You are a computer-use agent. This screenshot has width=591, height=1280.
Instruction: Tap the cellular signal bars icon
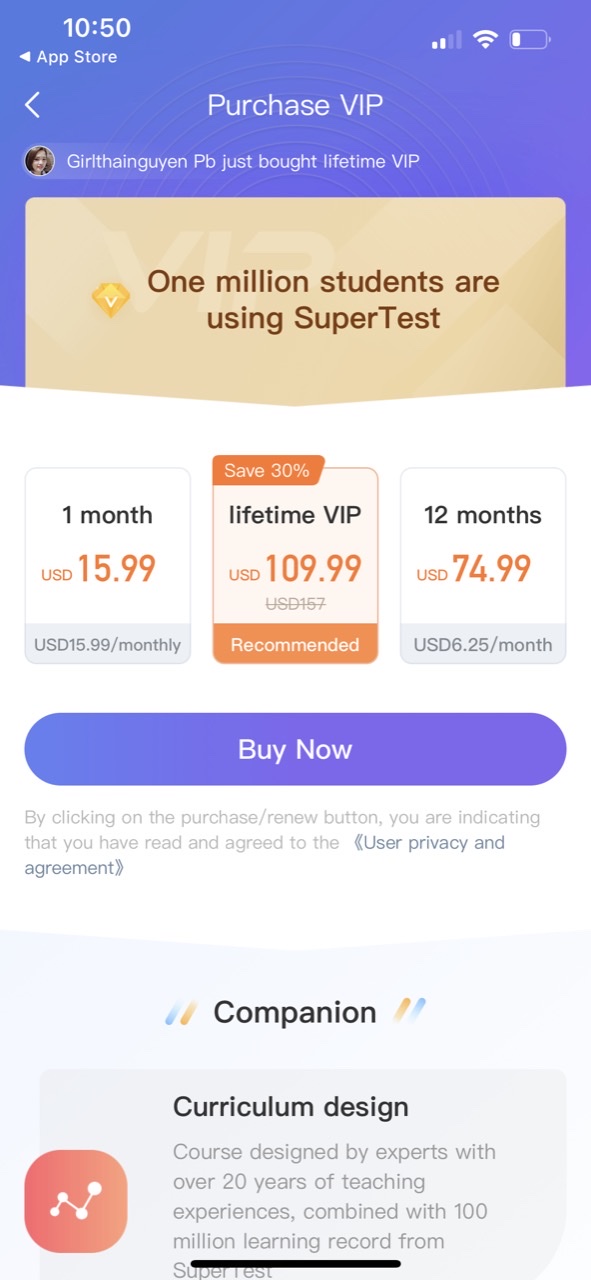coord(446,41)
